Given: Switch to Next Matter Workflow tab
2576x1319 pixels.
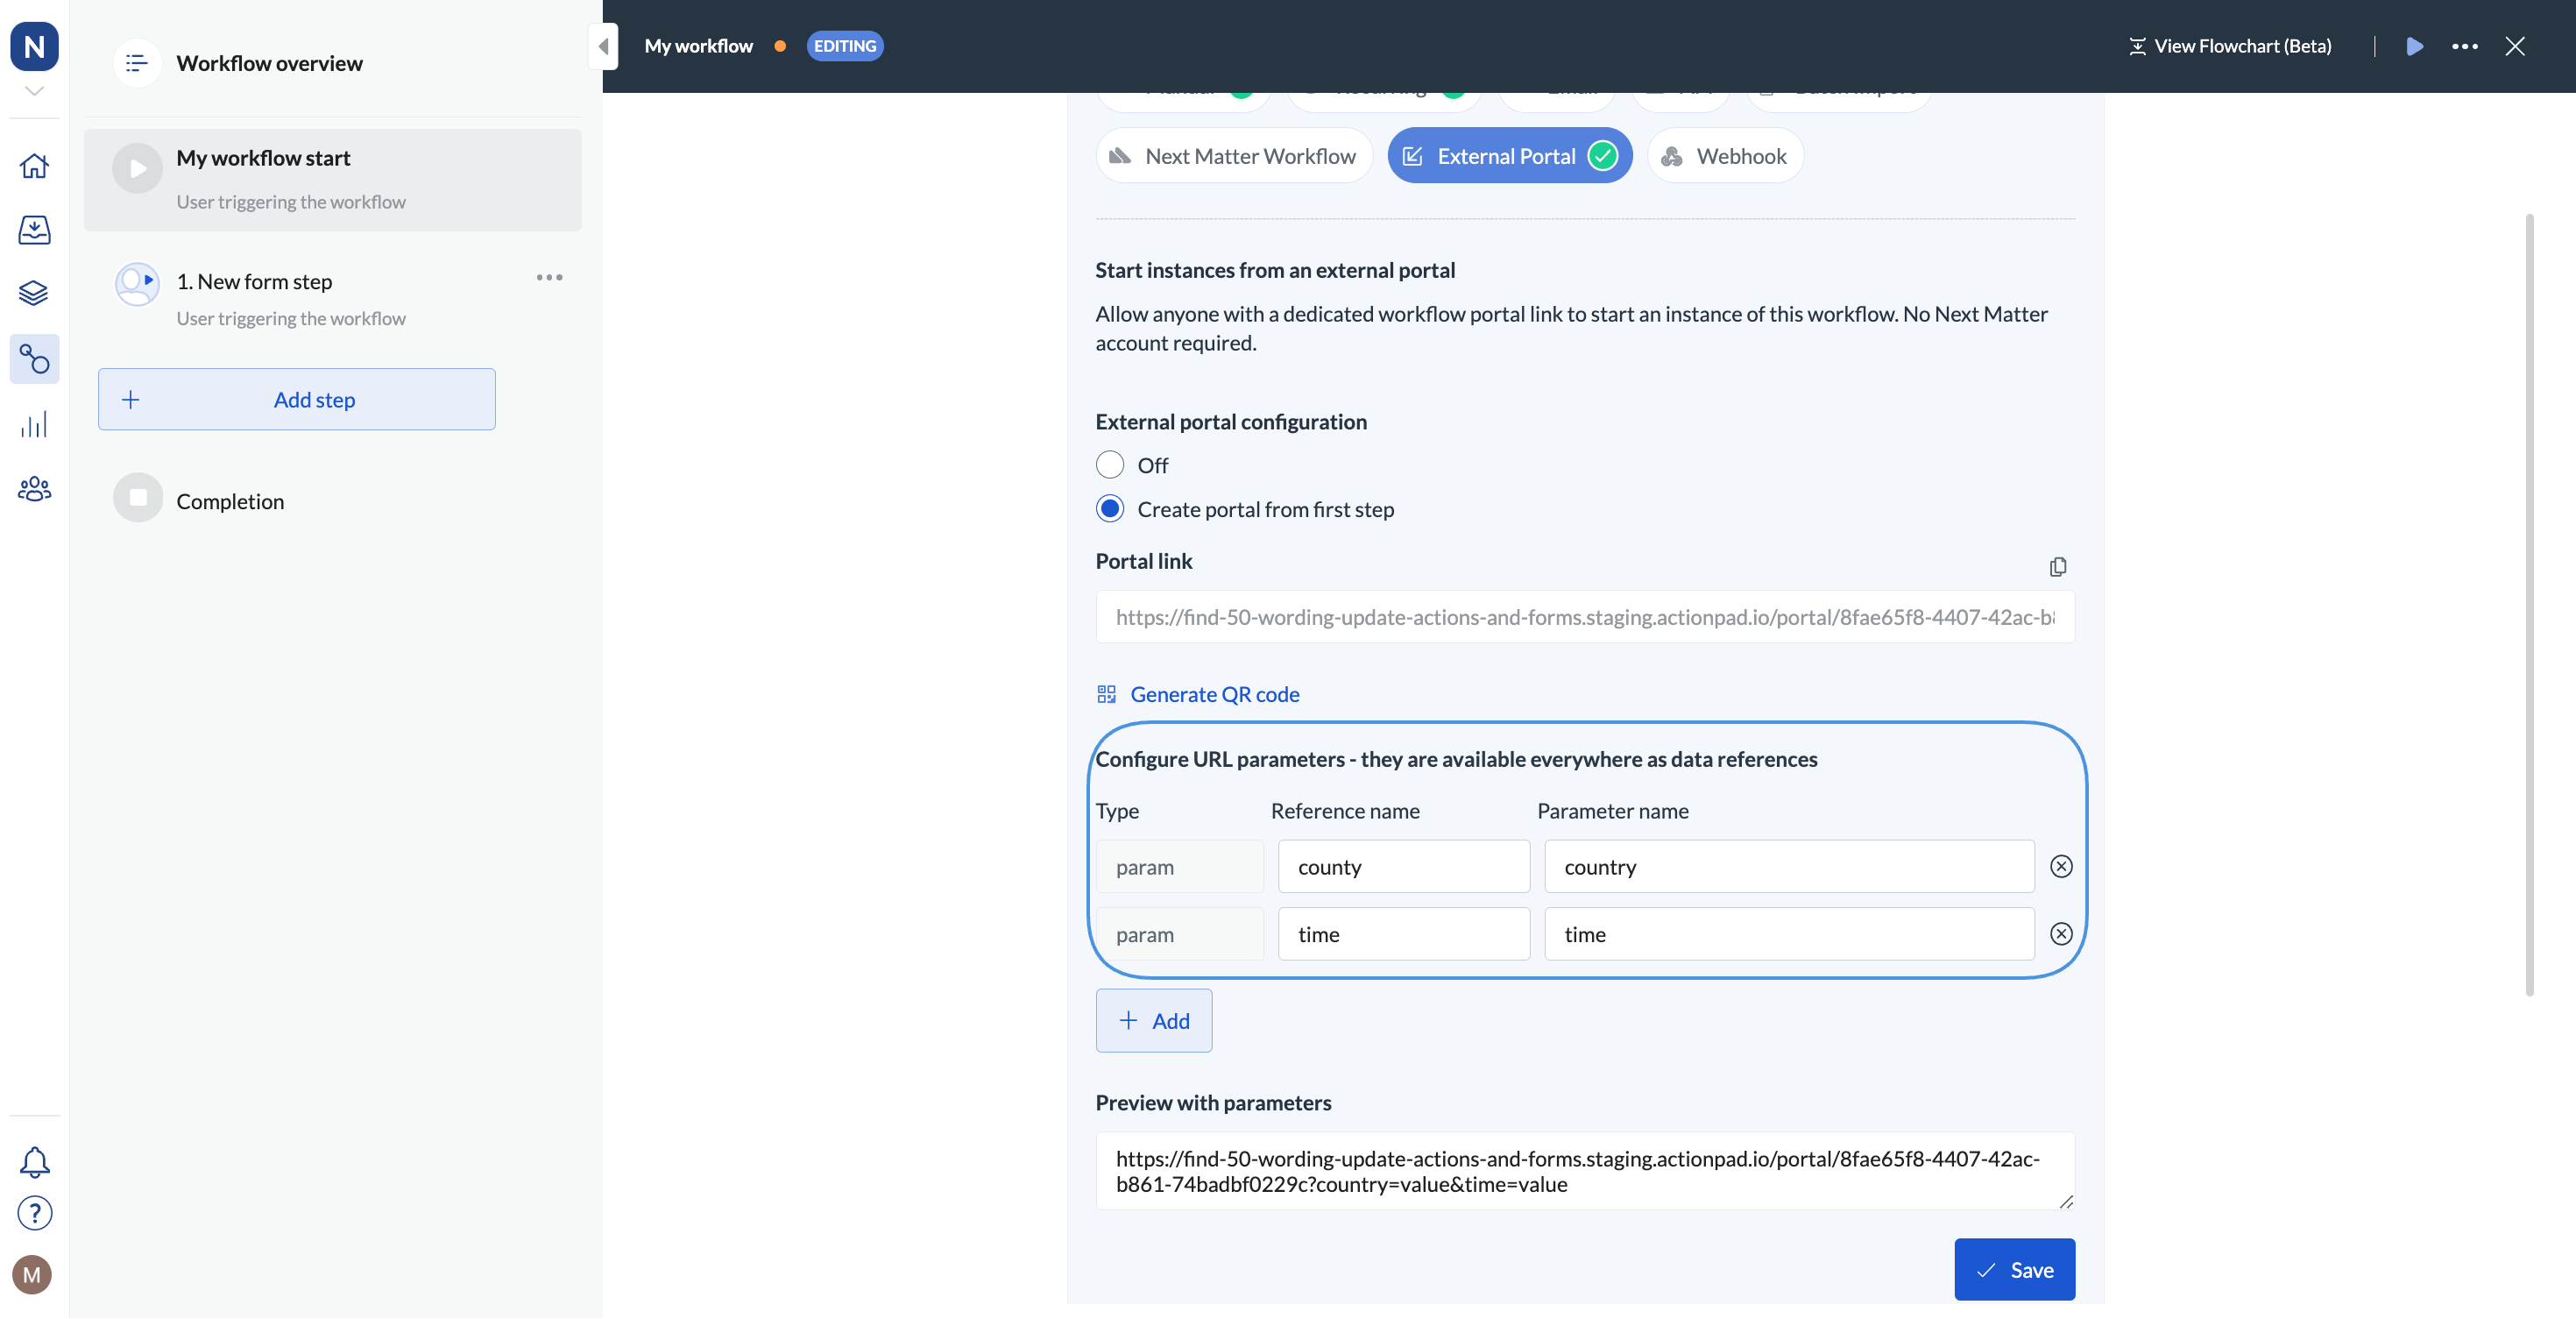Looking at the screenshot, I should (x=1234, y=156).
